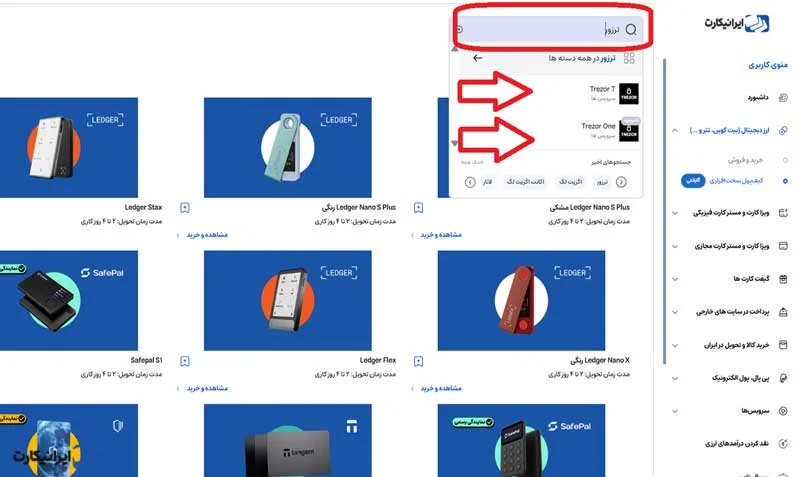Collapse the ارز دیجیتال sidebar section

tap(675, 131)
